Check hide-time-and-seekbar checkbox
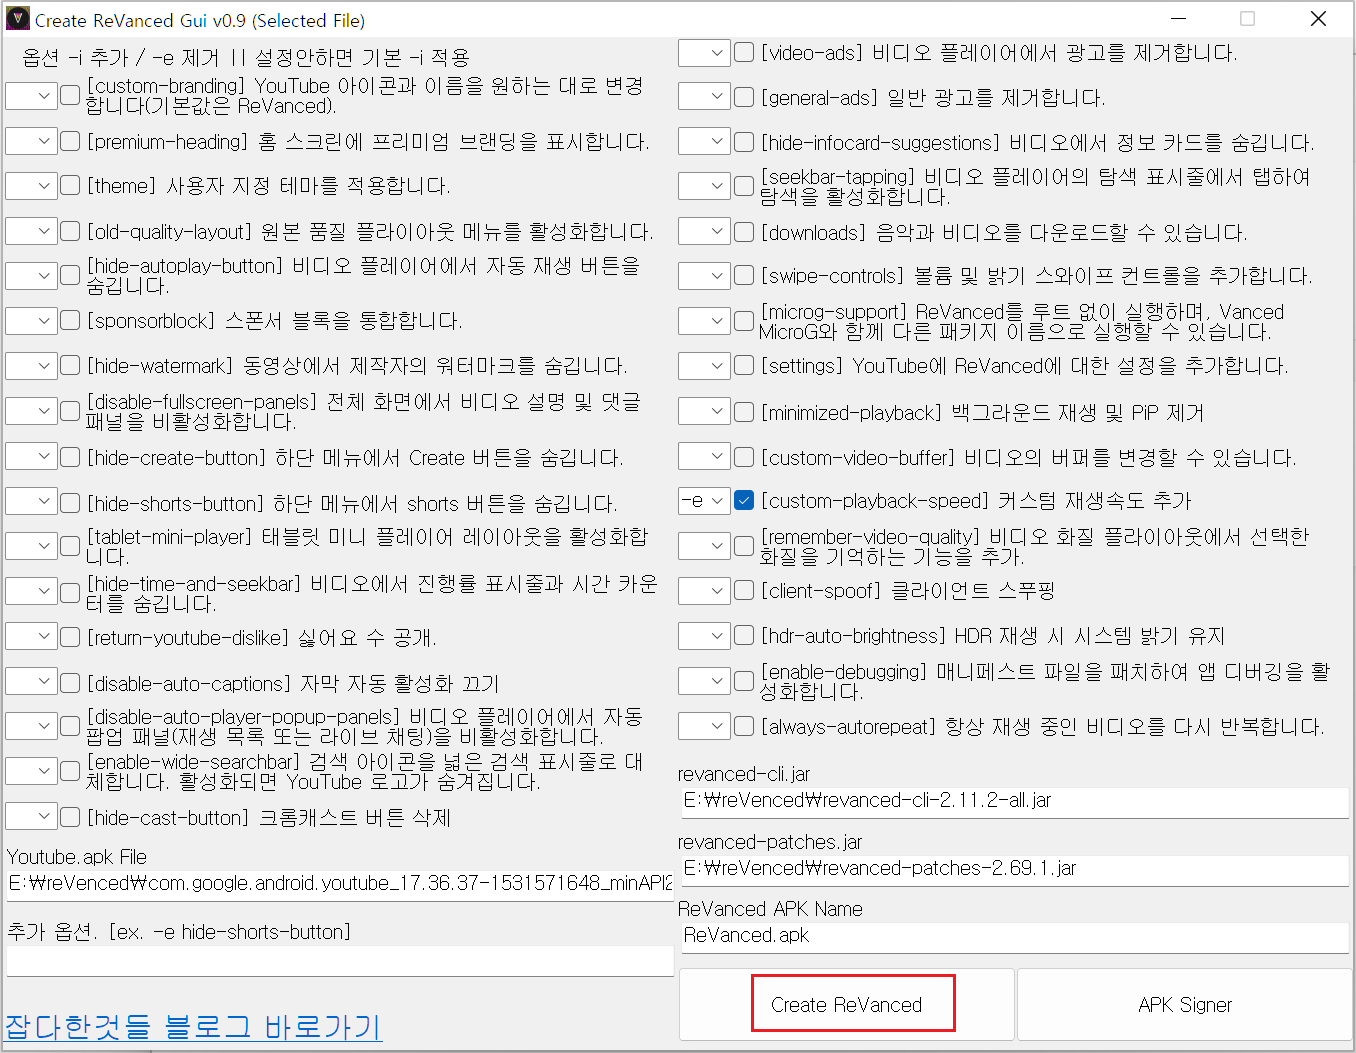The image size is (1356, 1053). [x=70, y=592]
